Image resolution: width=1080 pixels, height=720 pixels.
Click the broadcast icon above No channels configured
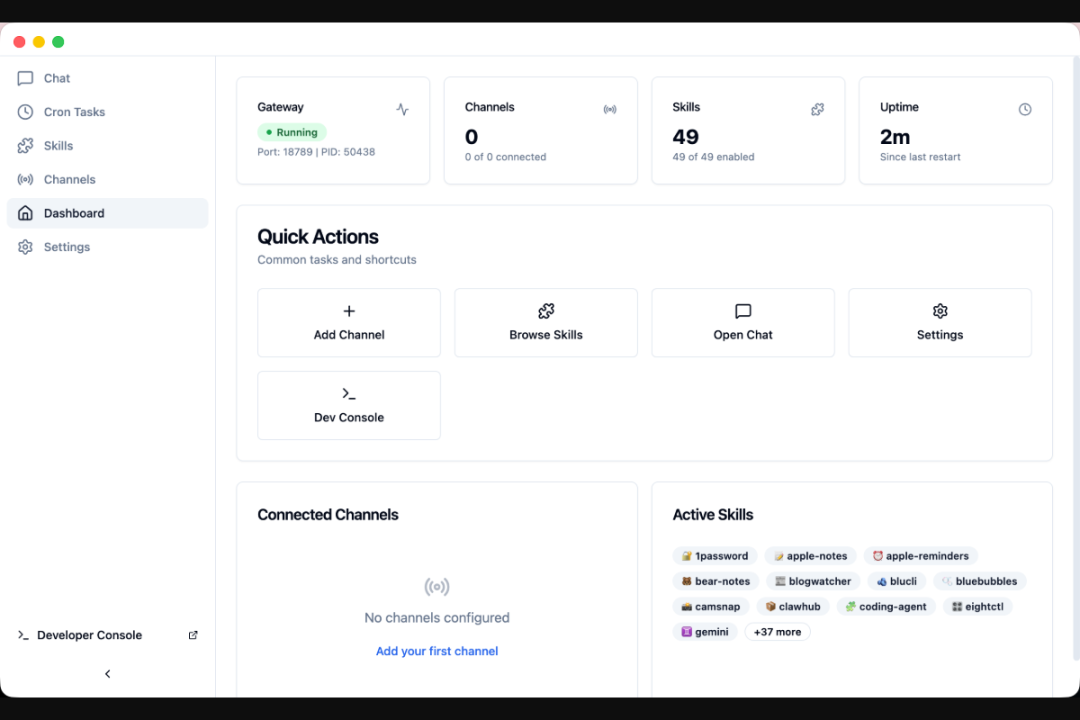(x=437, y=587)
